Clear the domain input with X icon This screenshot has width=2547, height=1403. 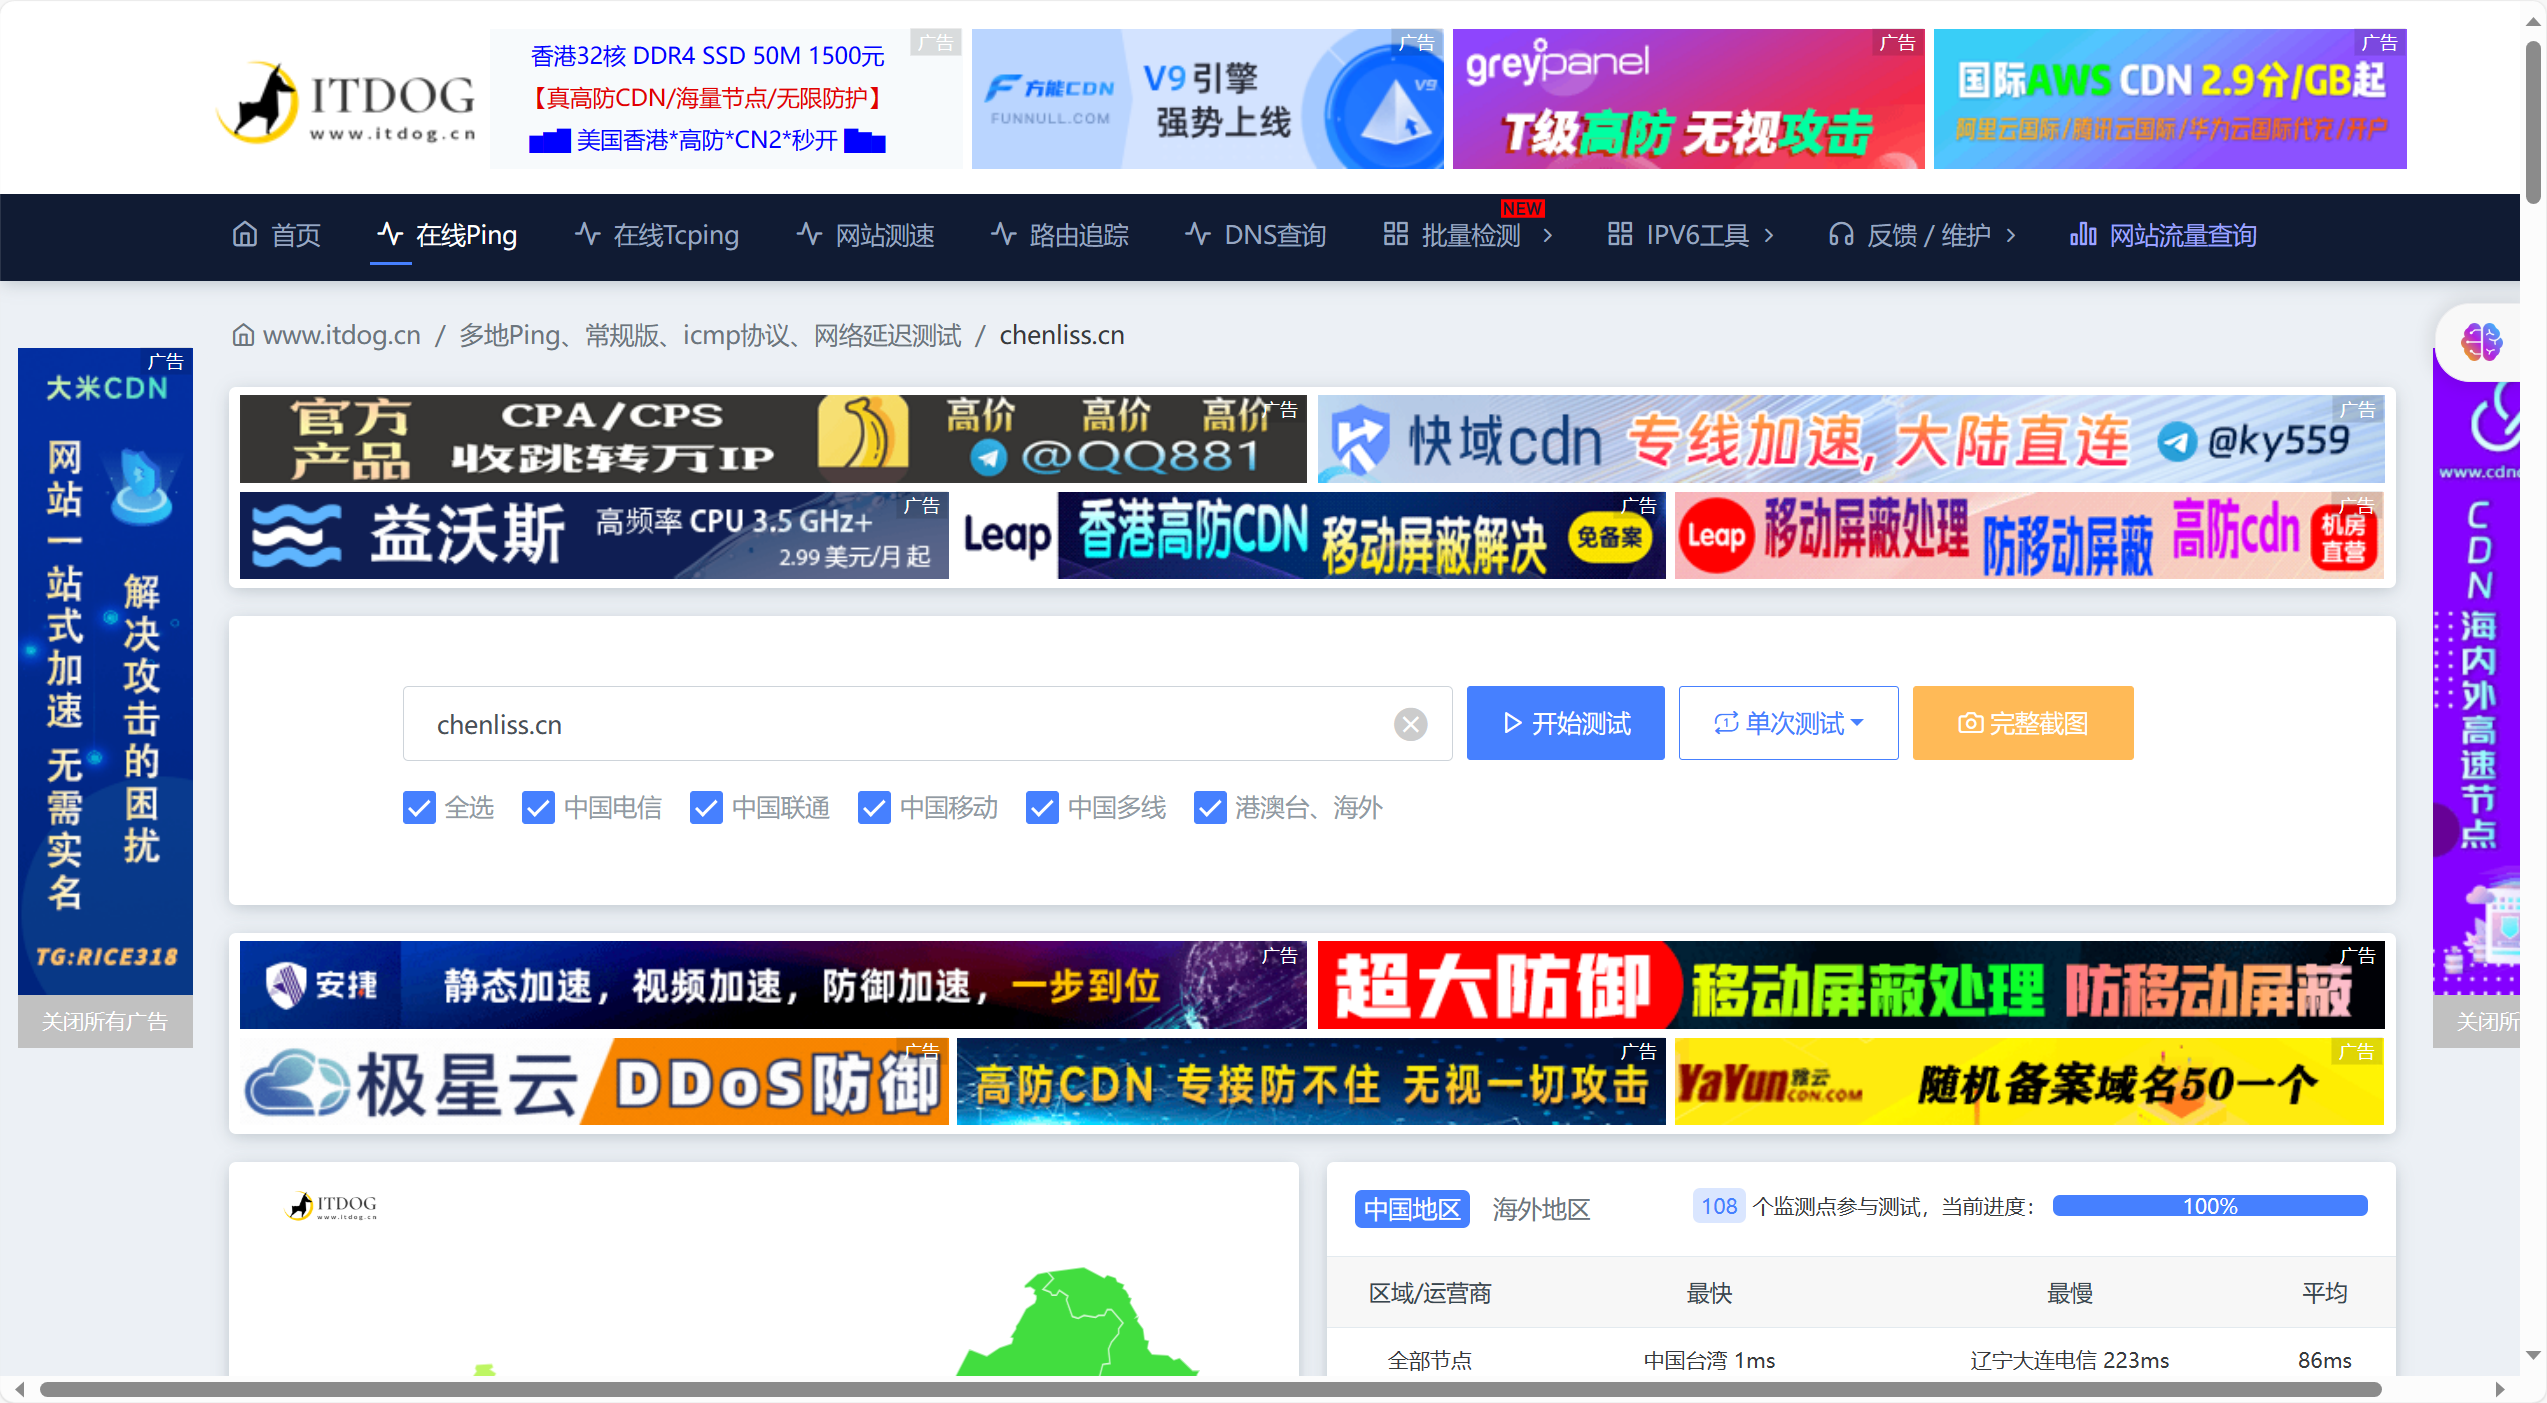(1410, 724)
